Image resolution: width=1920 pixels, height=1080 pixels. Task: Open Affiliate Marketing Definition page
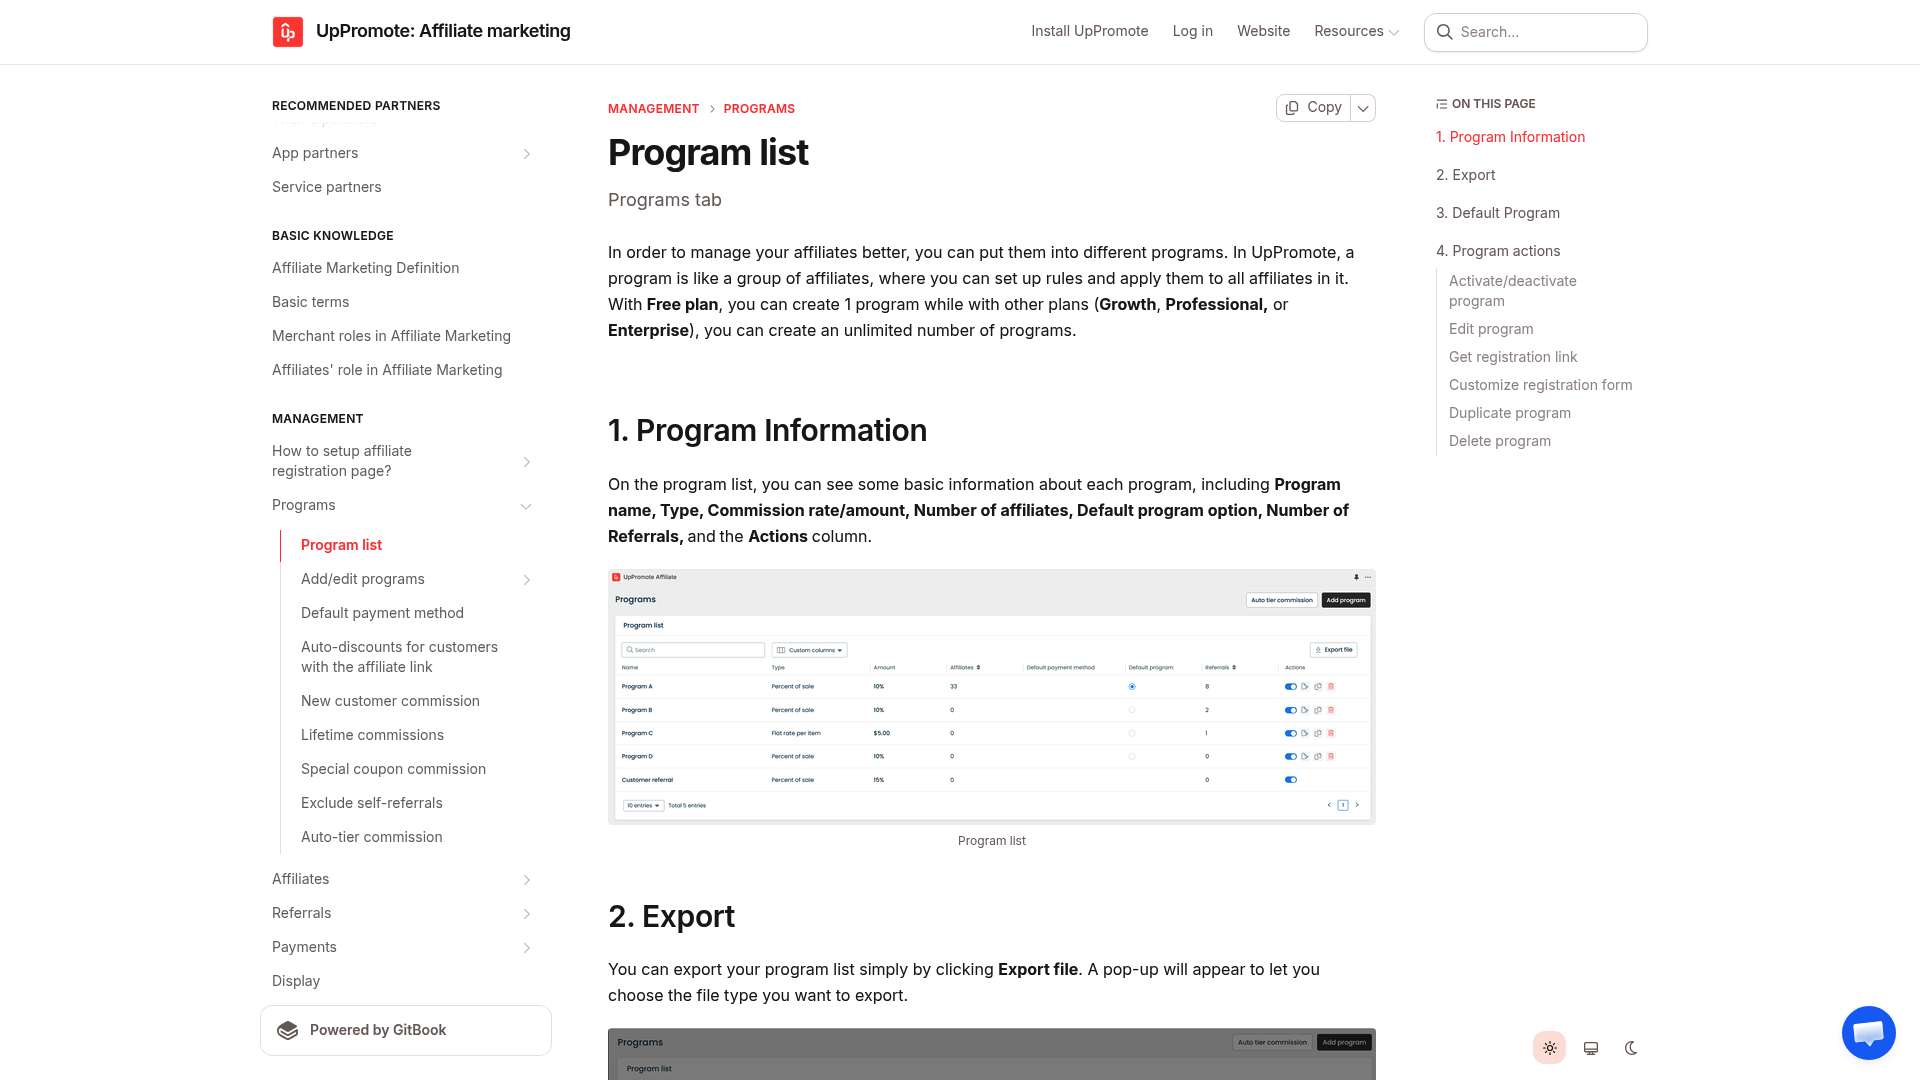coord(365,268)
